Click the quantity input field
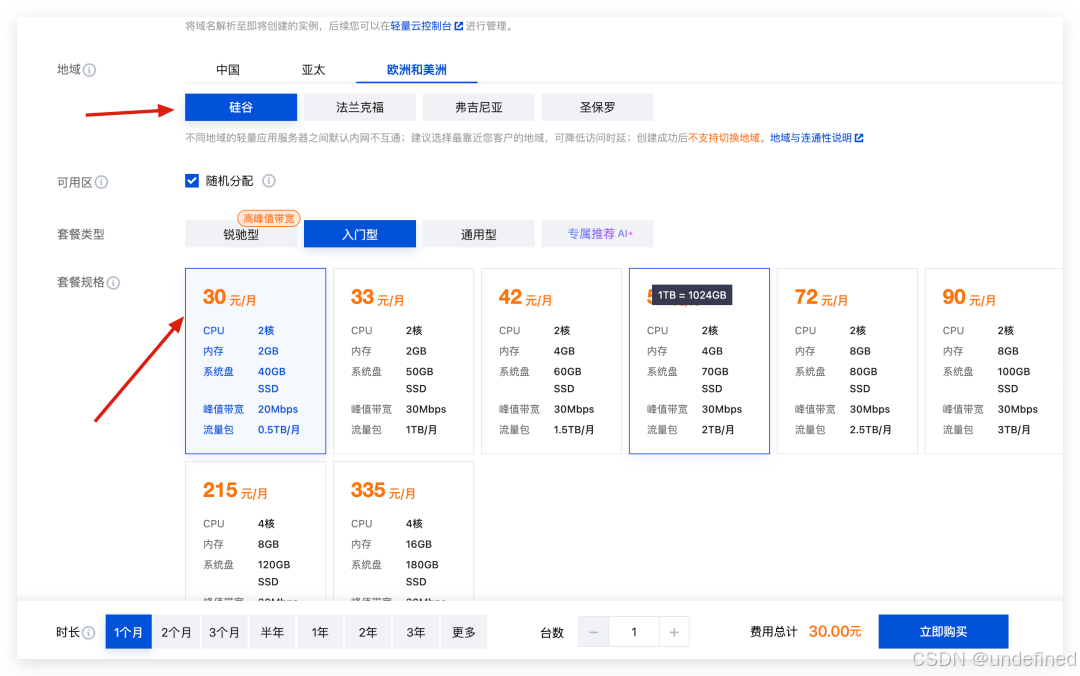 [634, 631]
